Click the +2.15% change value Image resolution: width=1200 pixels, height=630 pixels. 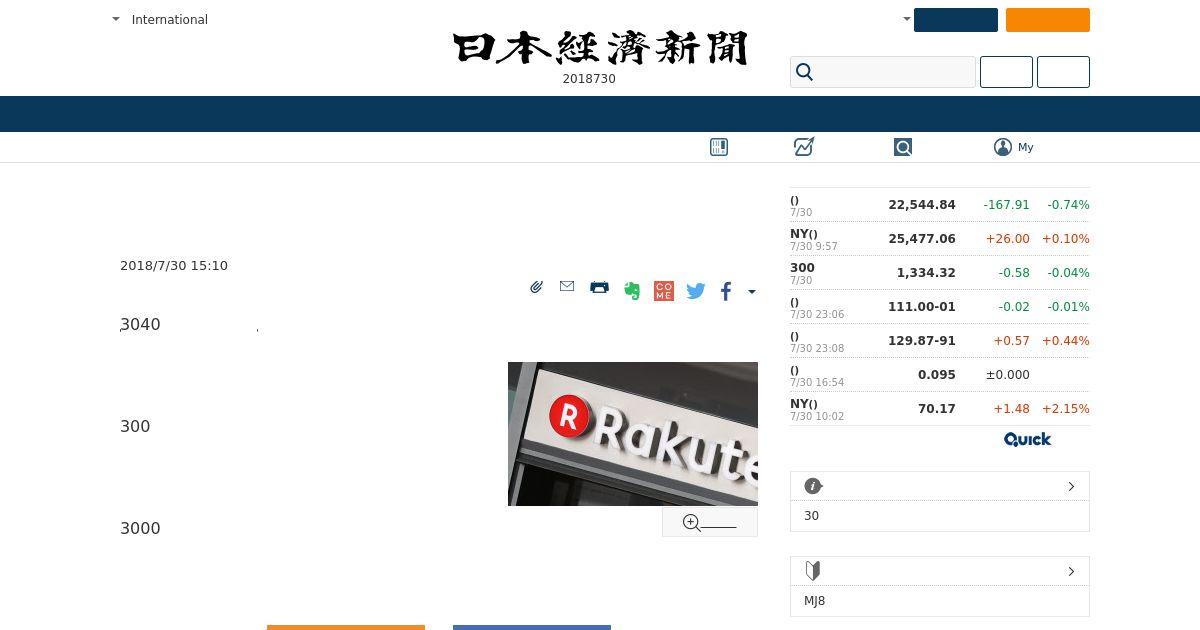tap(1066, 409)
